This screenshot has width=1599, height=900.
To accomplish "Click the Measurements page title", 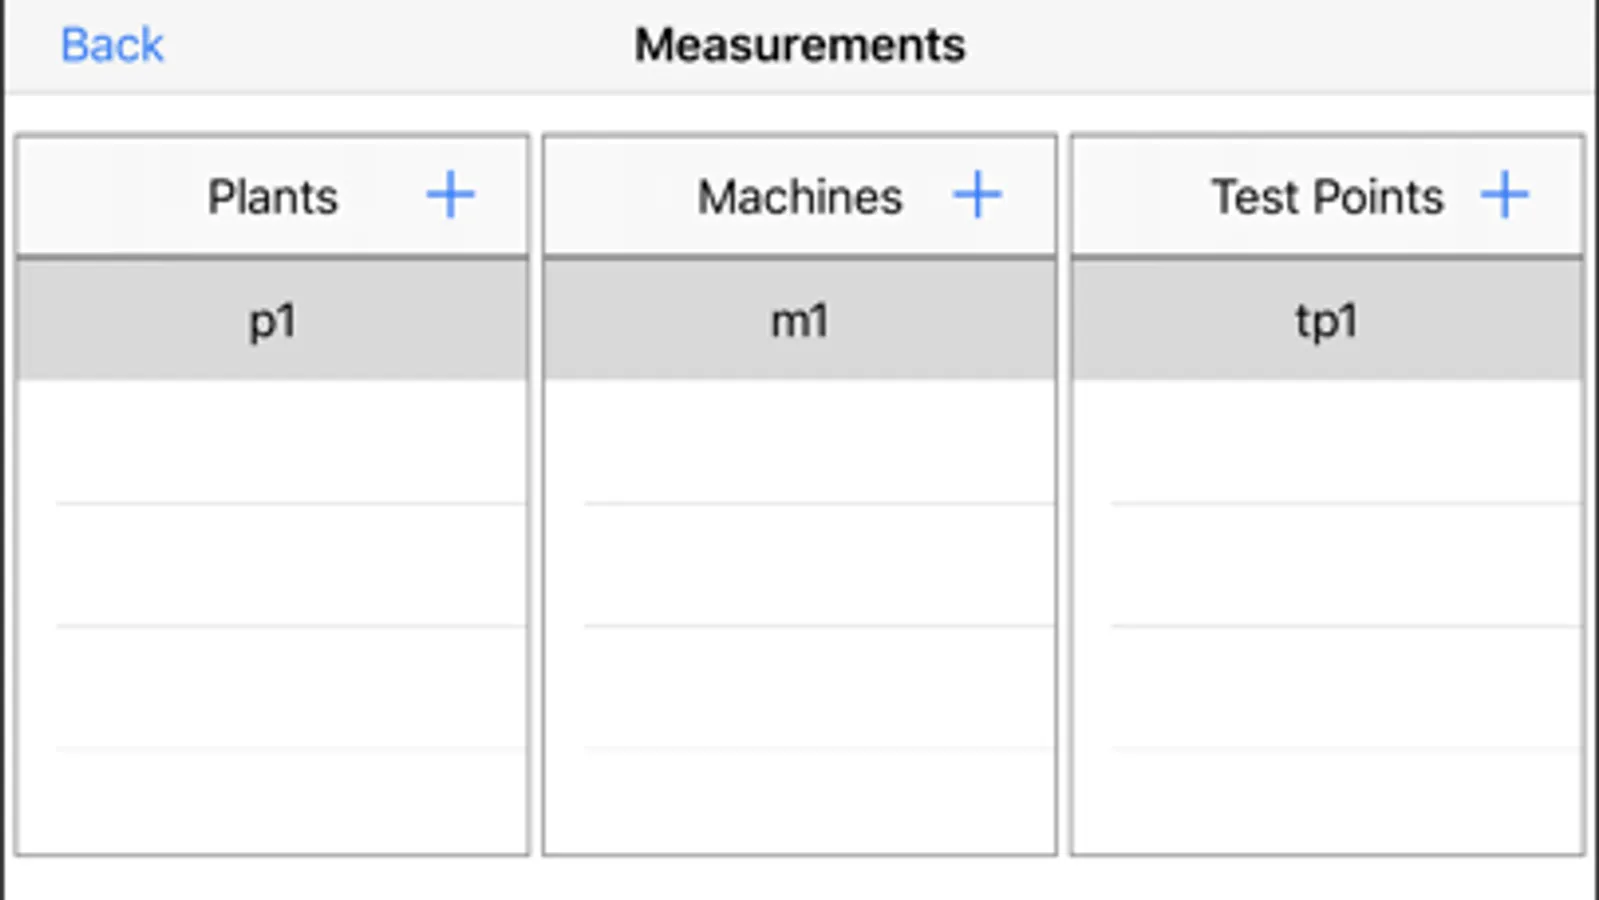I will [799, 45].
